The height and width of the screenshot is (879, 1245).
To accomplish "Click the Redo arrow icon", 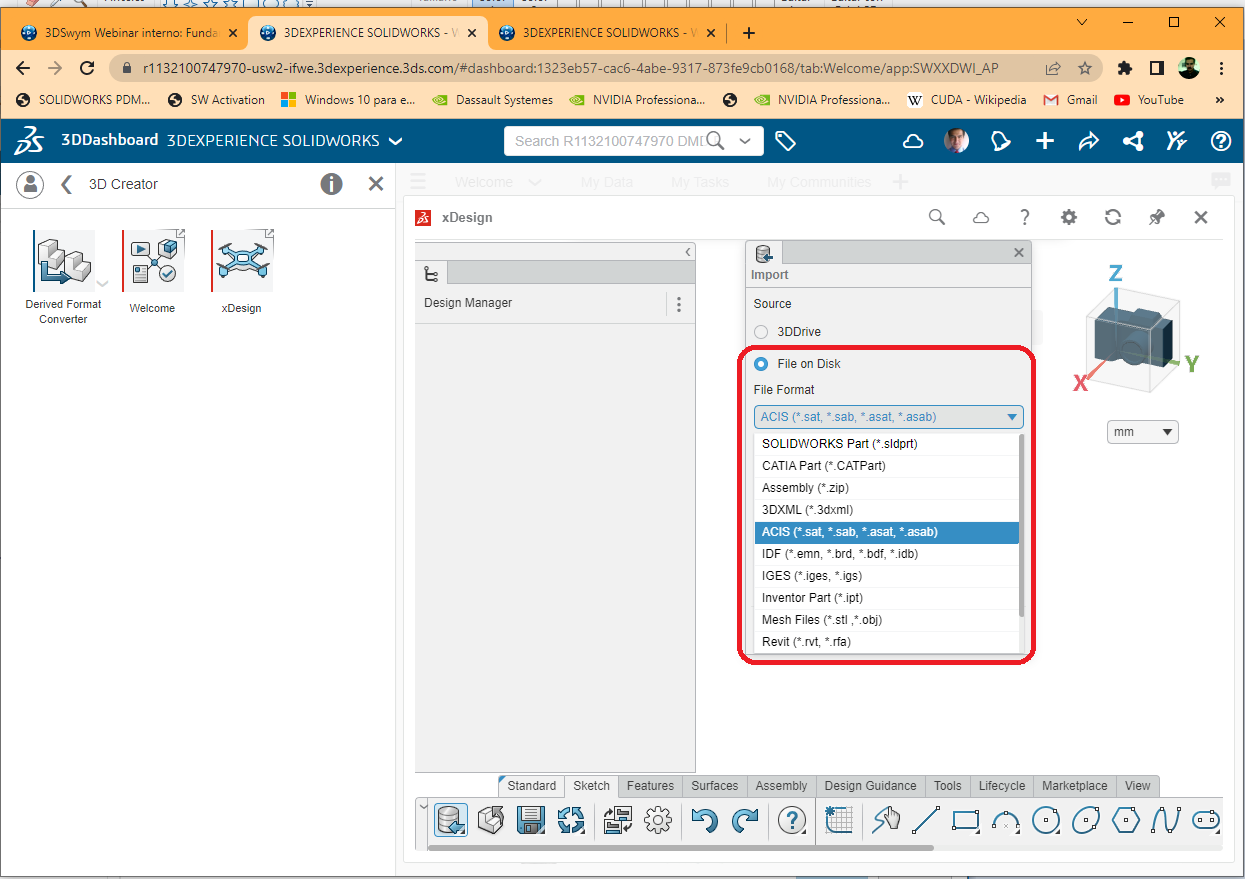I will click(x=746, y=821).
